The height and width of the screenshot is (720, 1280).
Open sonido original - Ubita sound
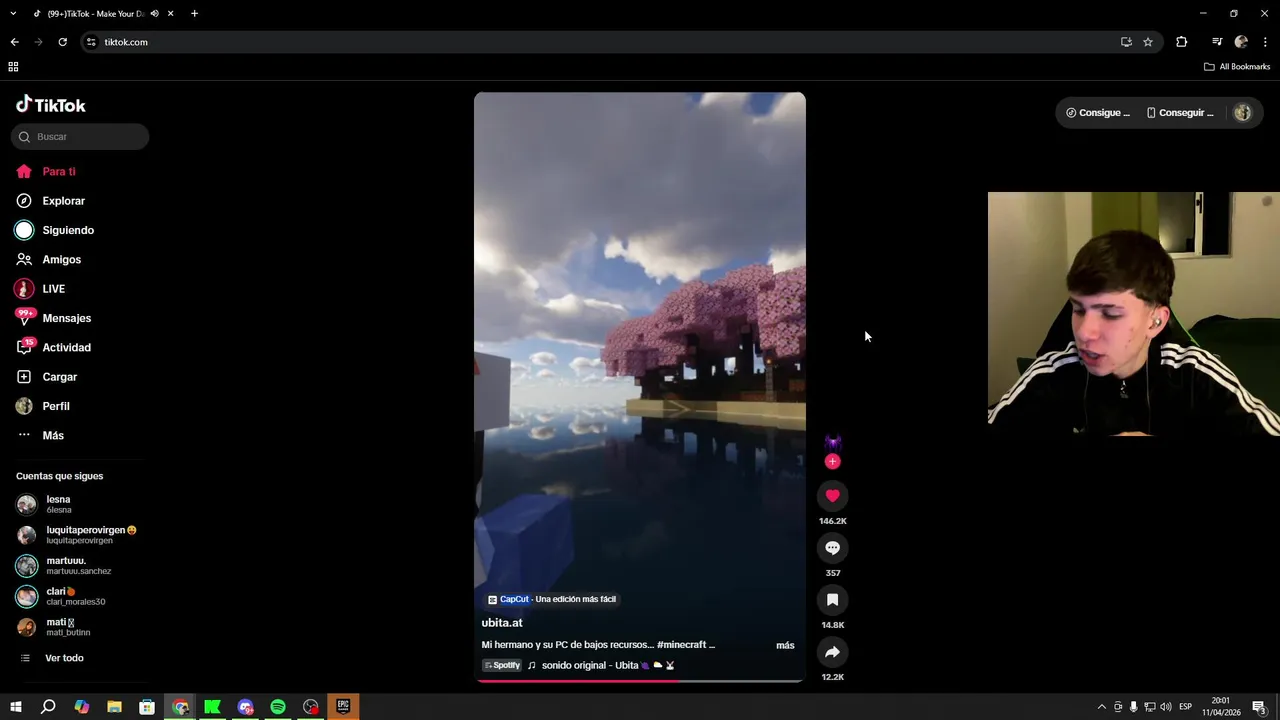click(x=608, y=666)
